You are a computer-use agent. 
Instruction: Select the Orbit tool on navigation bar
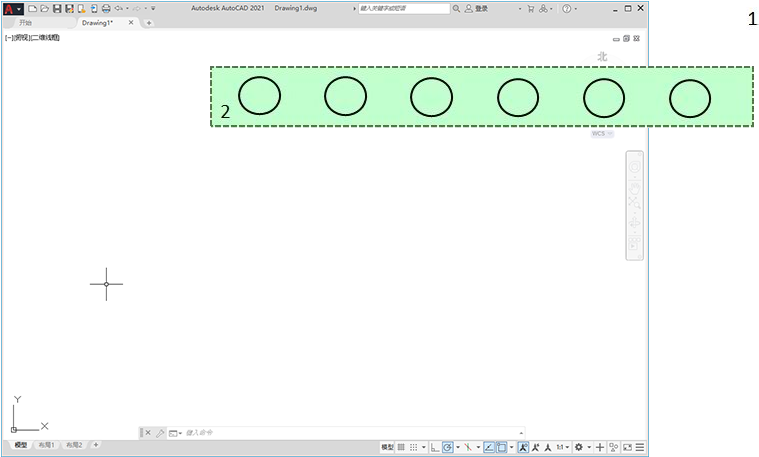pos(635,223)
